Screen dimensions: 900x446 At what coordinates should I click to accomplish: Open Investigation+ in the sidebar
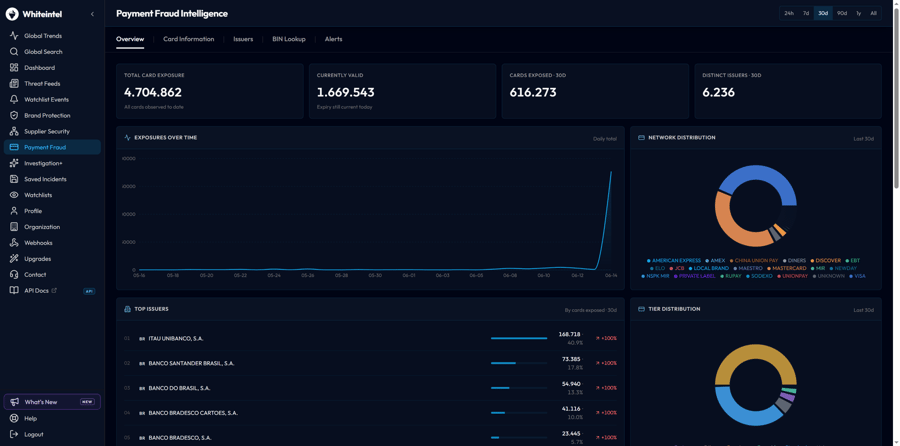click(52, 163)
